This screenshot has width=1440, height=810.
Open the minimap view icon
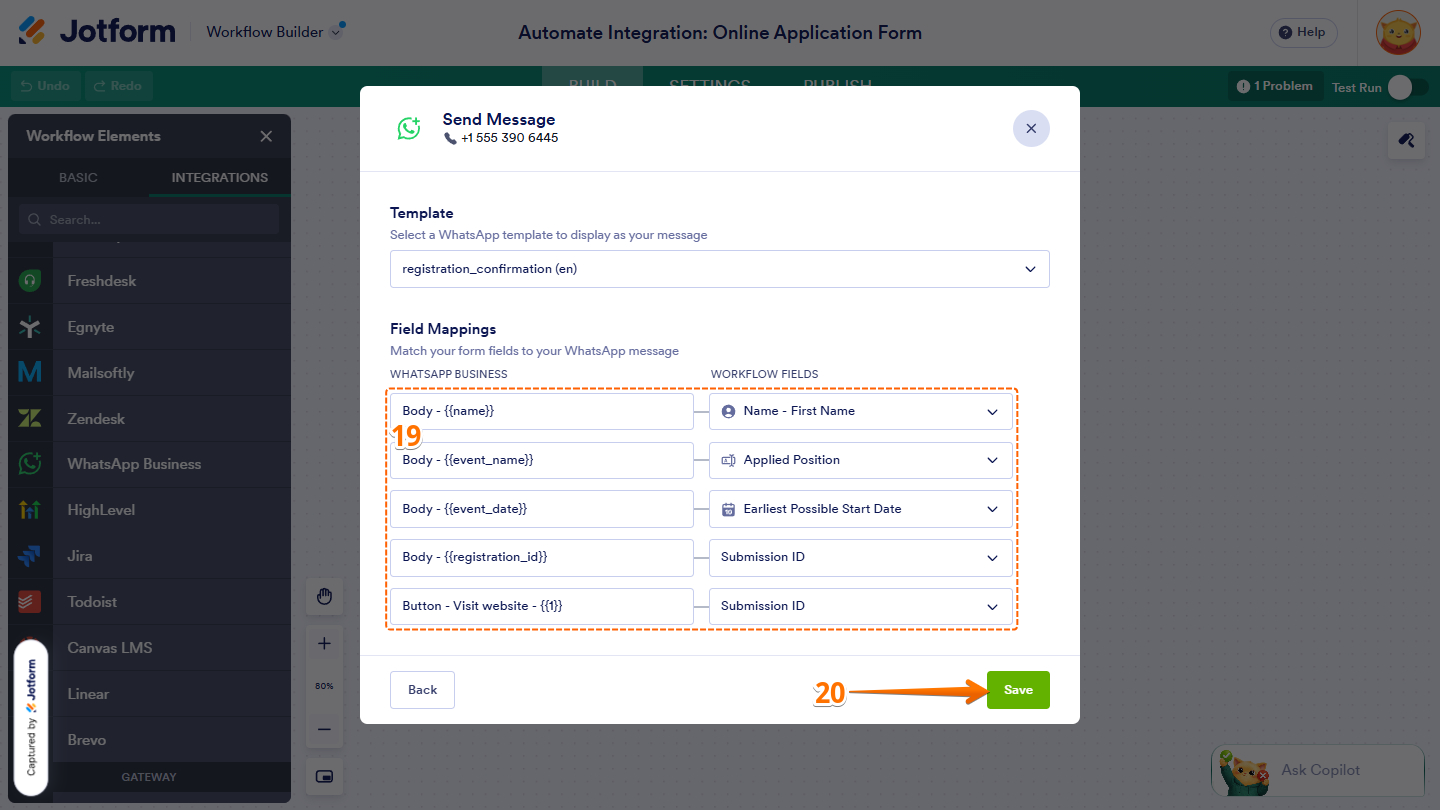point(324,776)
